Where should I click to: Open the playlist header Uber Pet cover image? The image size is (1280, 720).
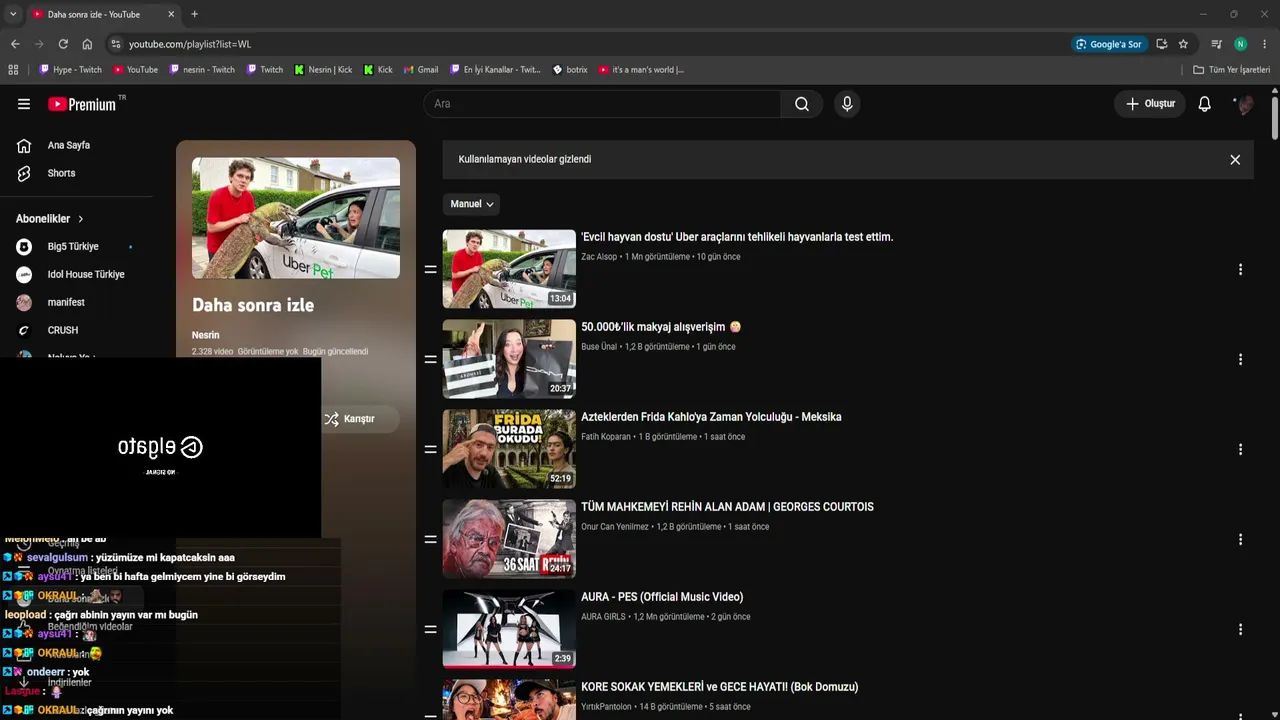pos(296,218)
